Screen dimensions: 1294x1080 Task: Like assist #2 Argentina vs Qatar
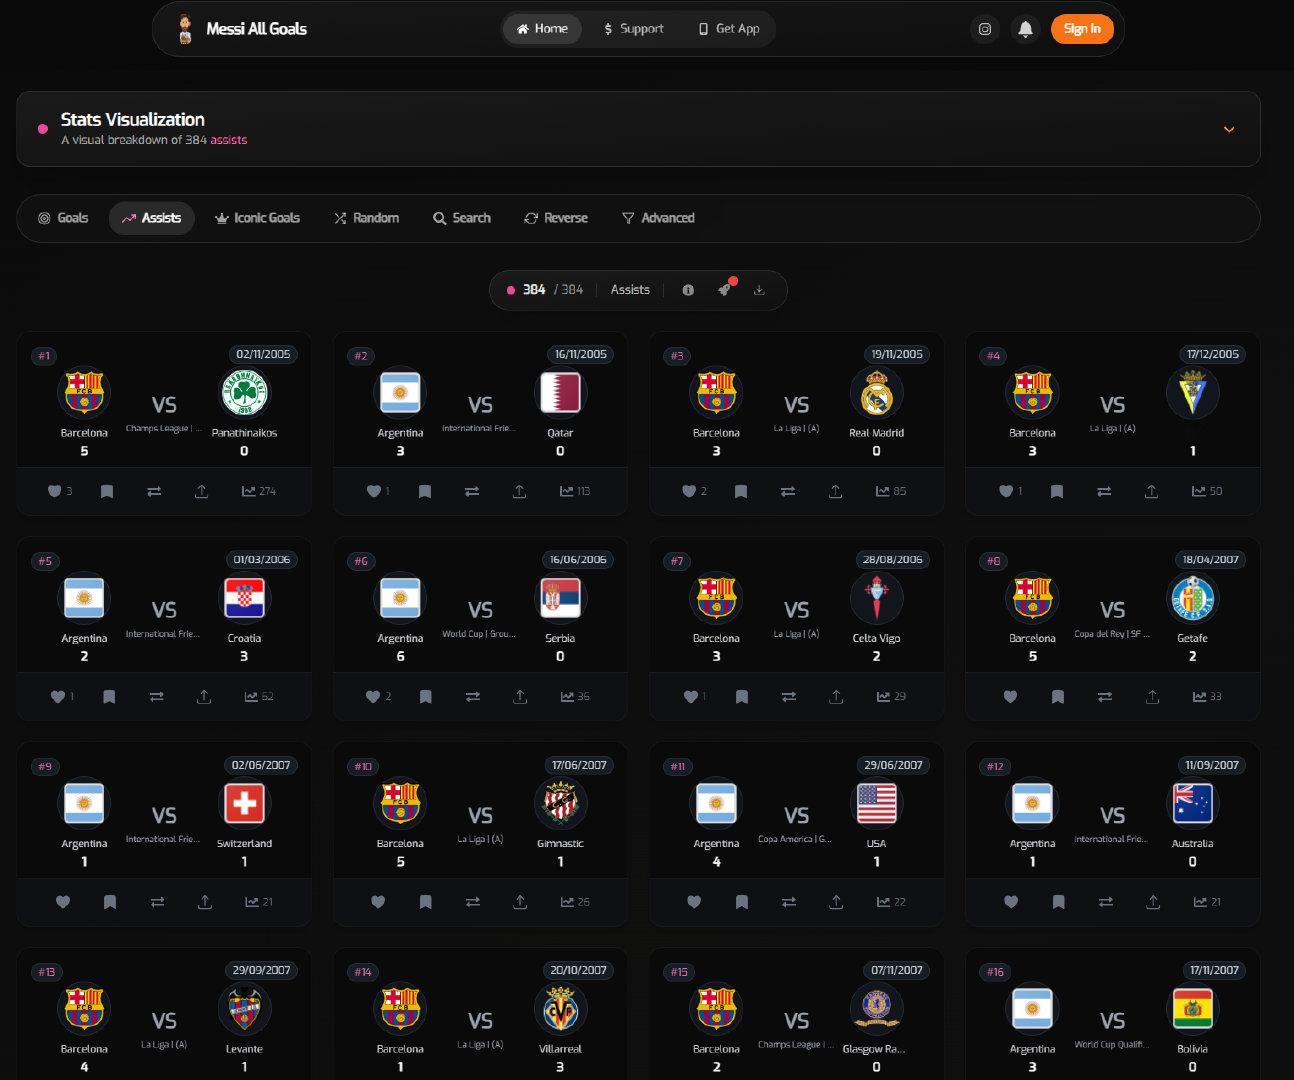pyautogui.click(x=374, y=491)
